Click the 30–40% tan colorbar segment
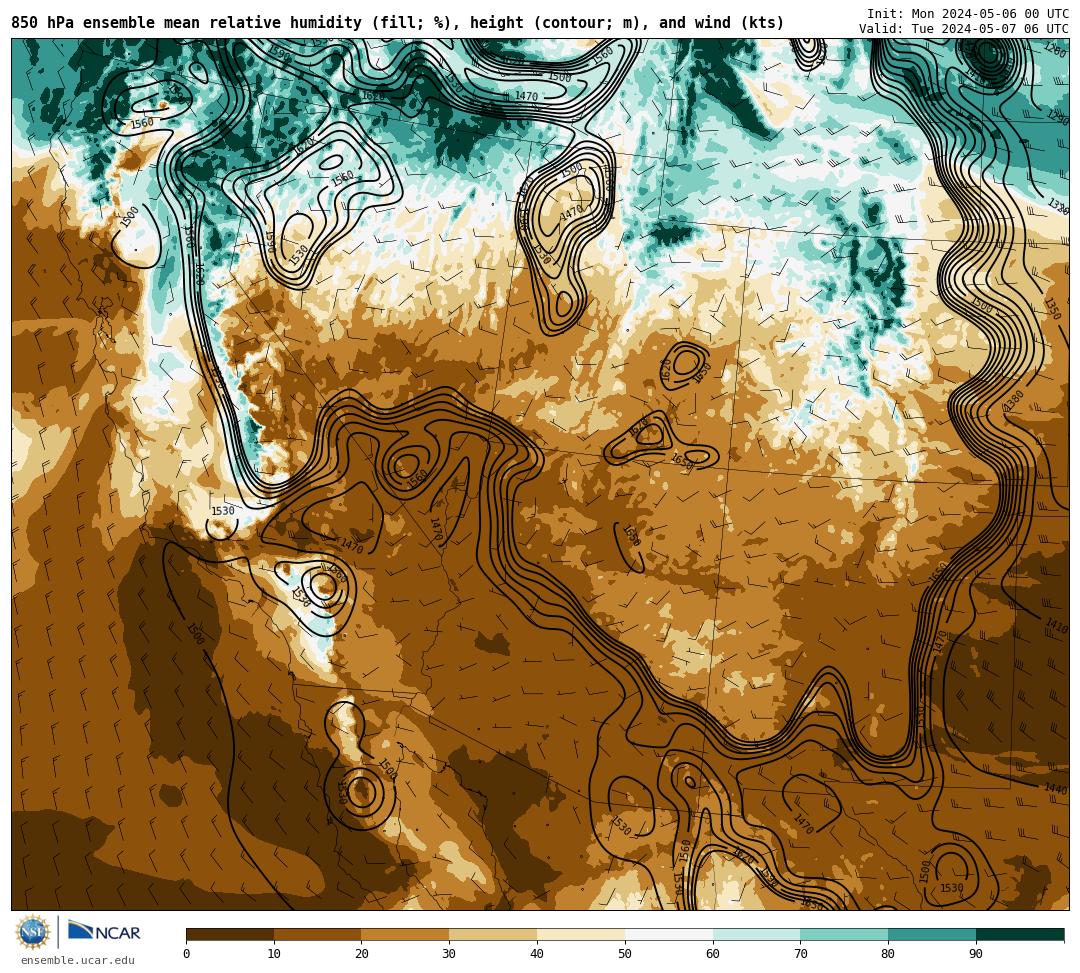Screen dimensions: 1080x973 click(493, 934)
